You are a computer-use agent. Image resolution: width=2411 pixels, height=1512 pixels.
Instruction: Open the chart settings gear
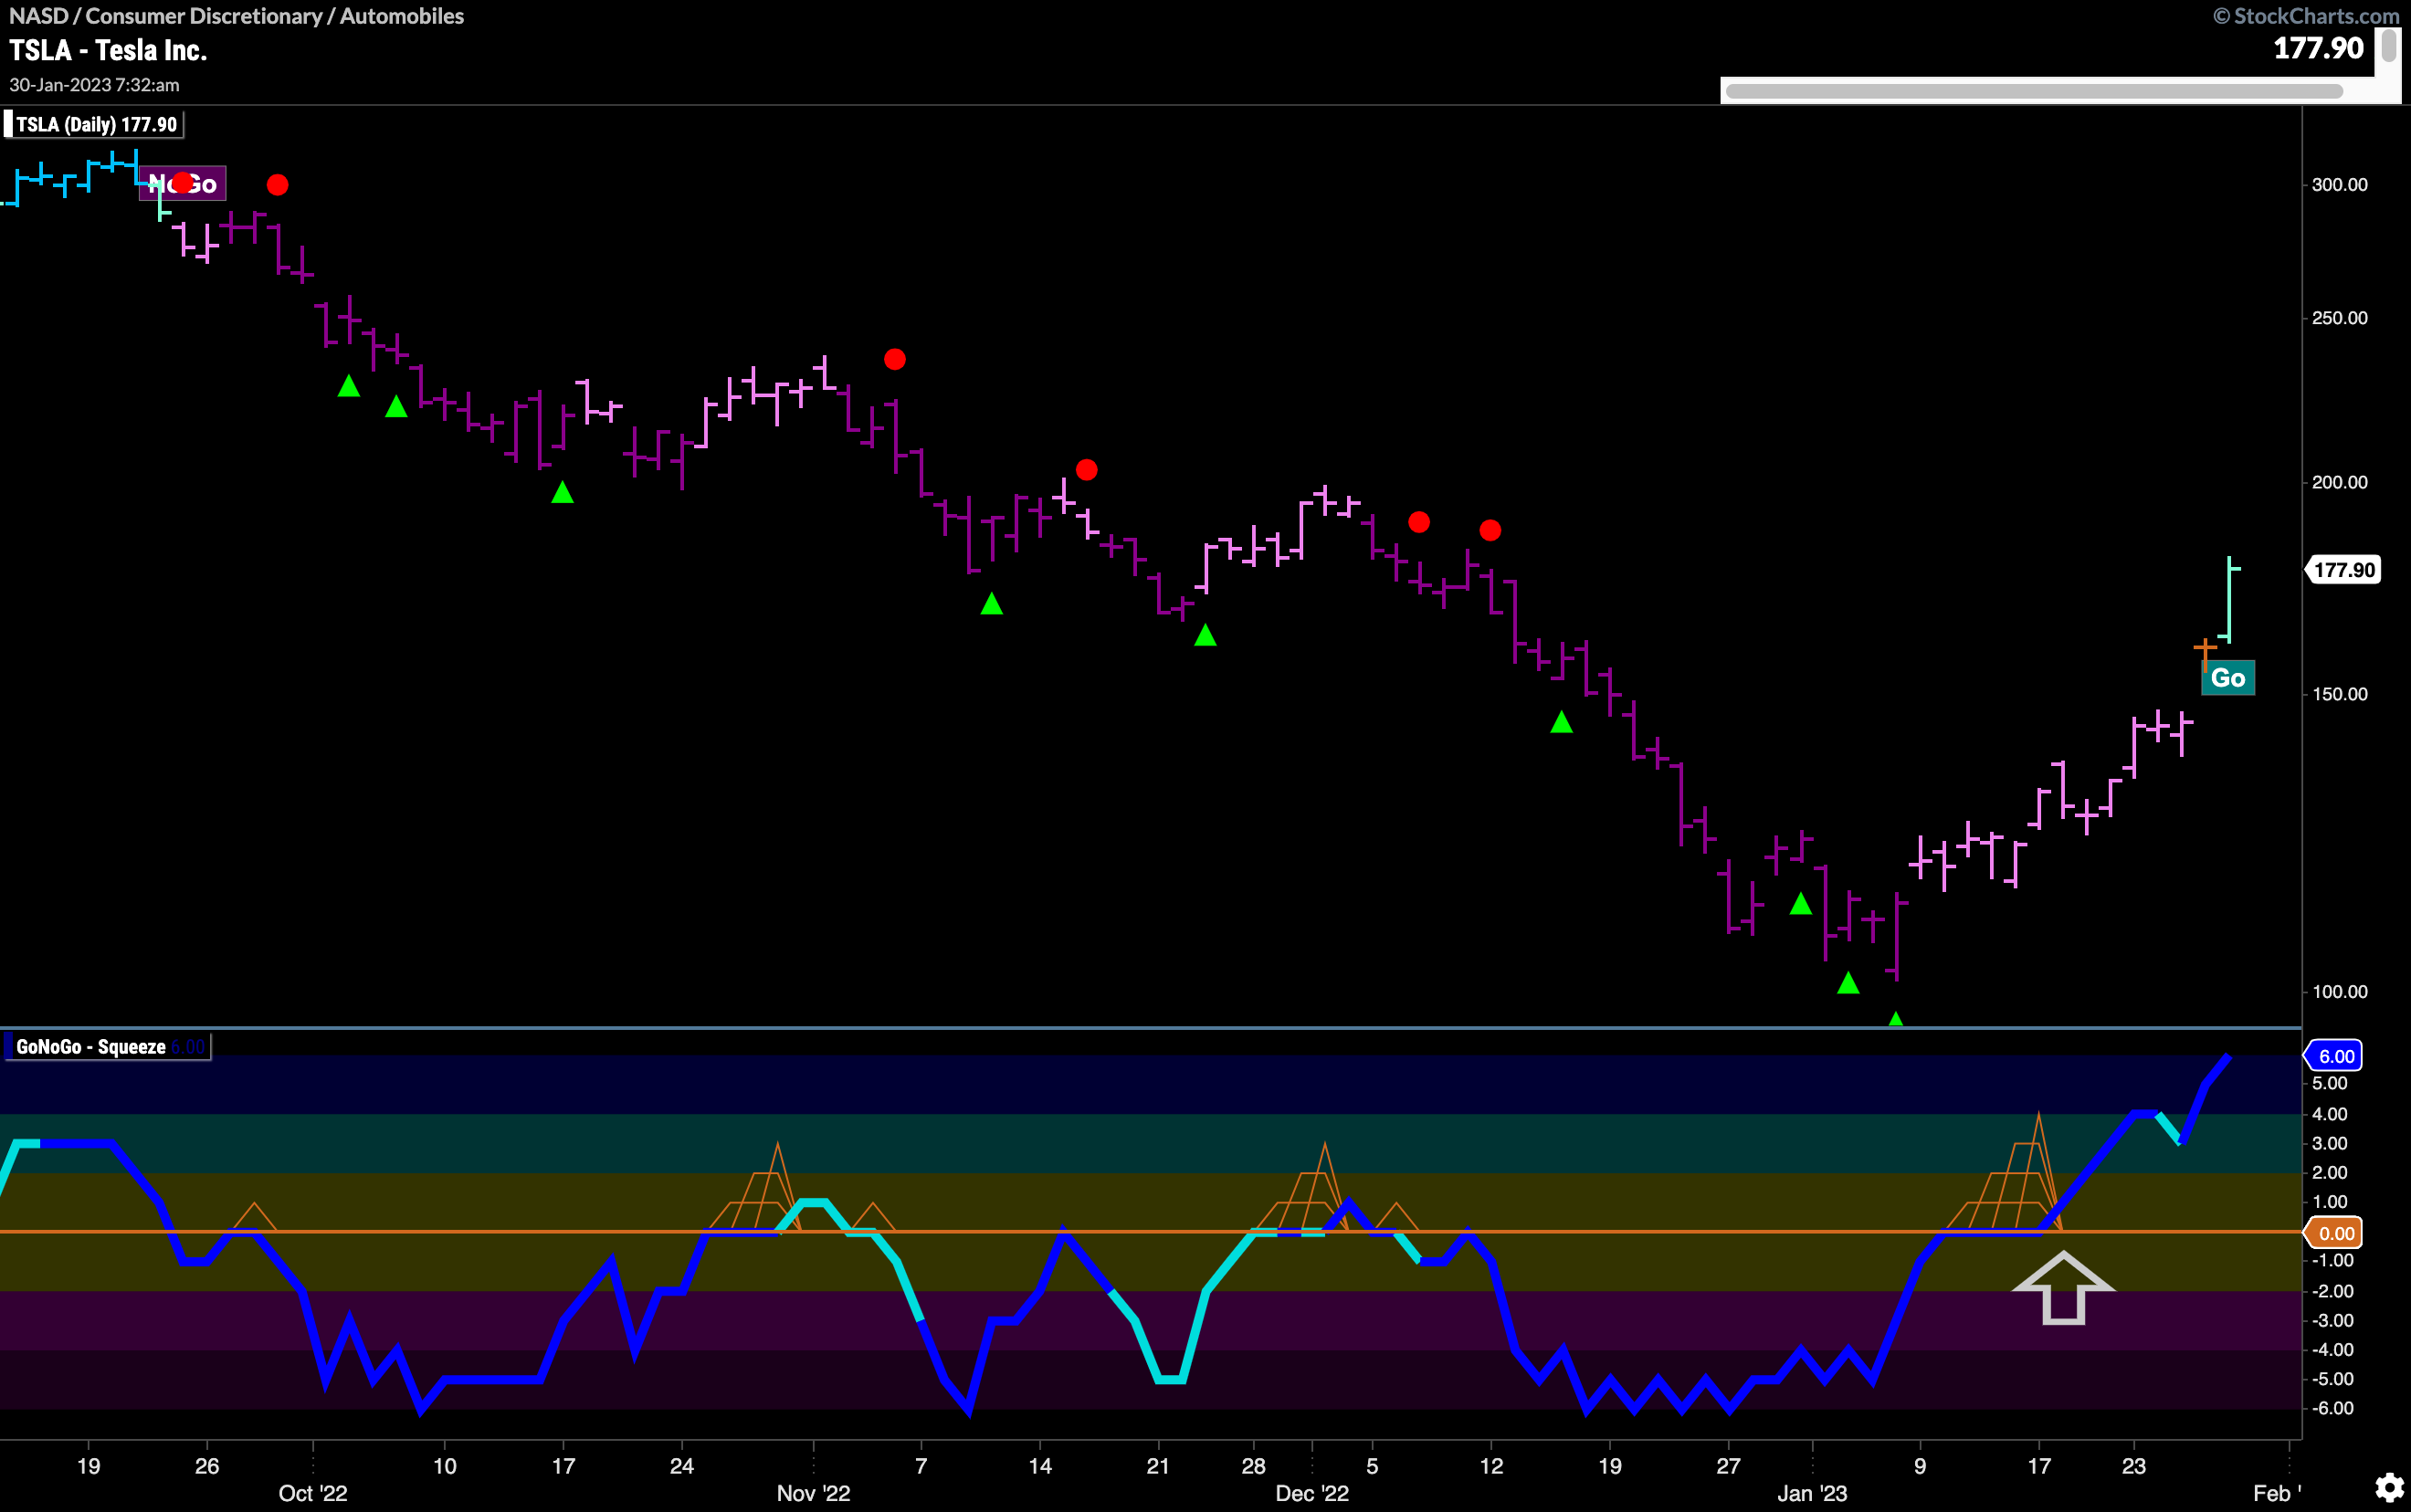[x=2389, y=1487]
